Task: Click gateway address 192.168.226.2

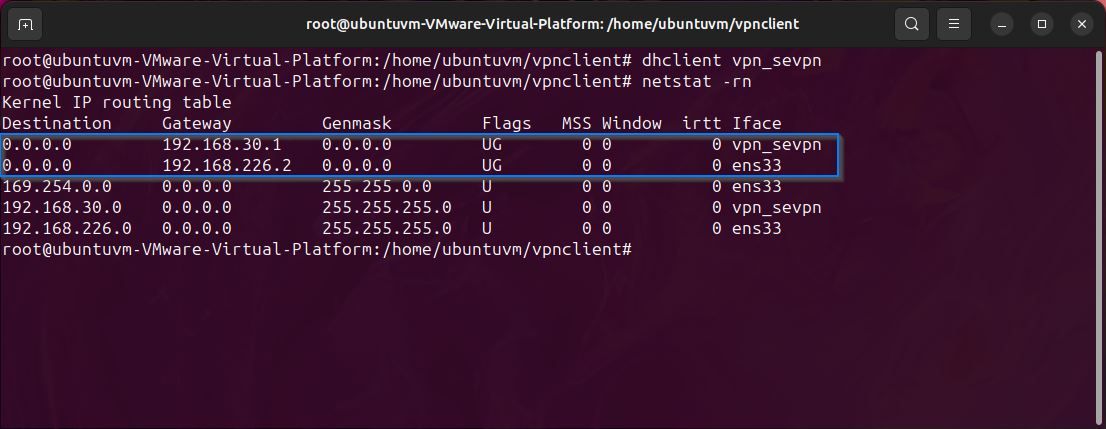Action: [227, 165]
